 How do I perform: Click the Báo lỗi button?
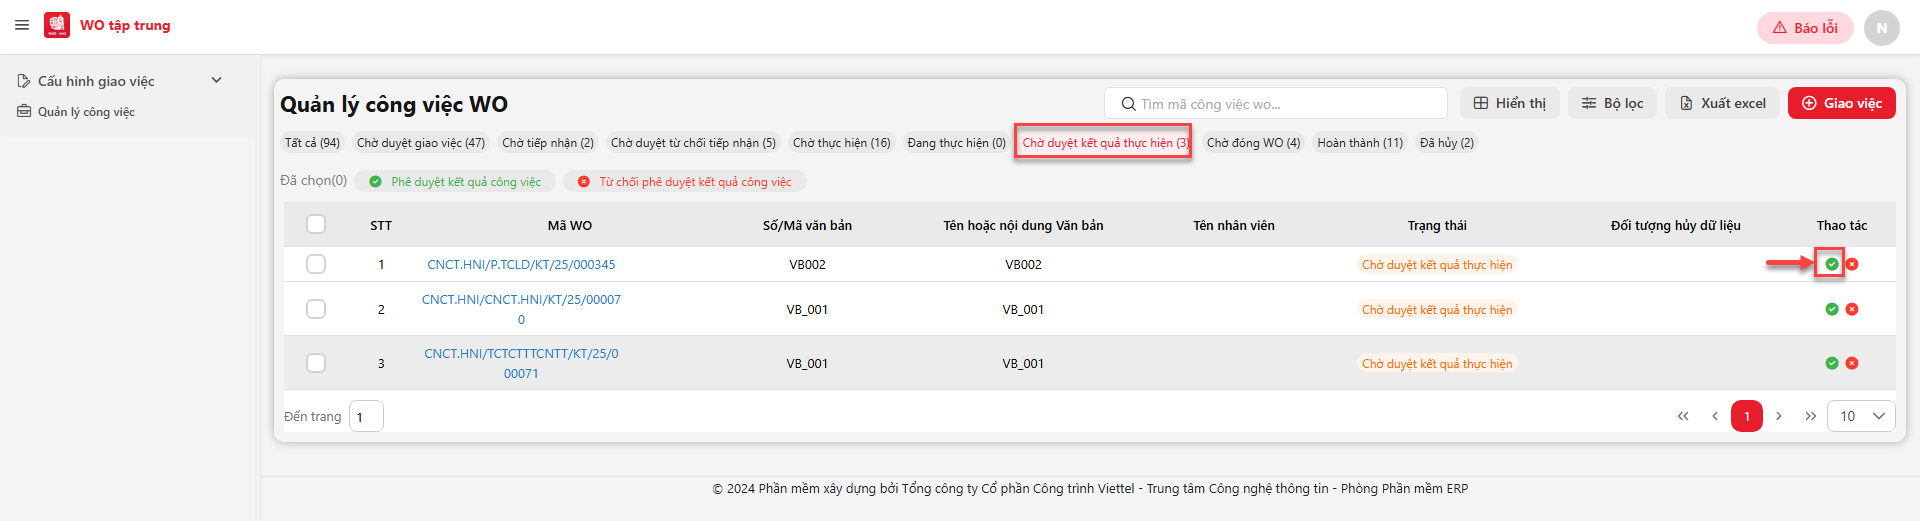tap(1805, 28)
